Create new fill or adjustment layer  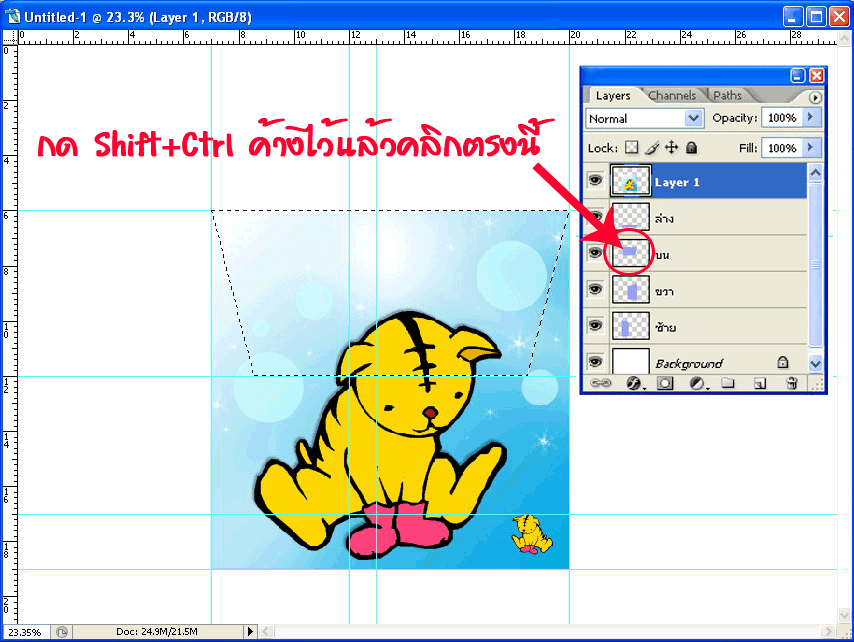697,383
